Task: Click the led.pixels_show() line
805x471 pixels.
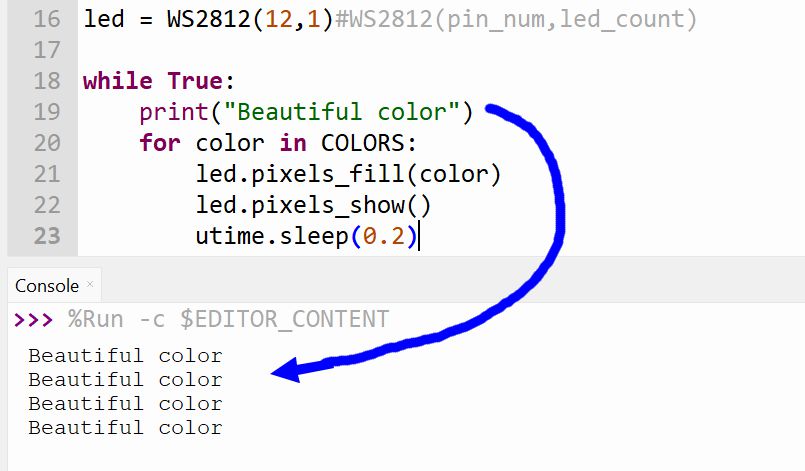Action: pos(314,205)
